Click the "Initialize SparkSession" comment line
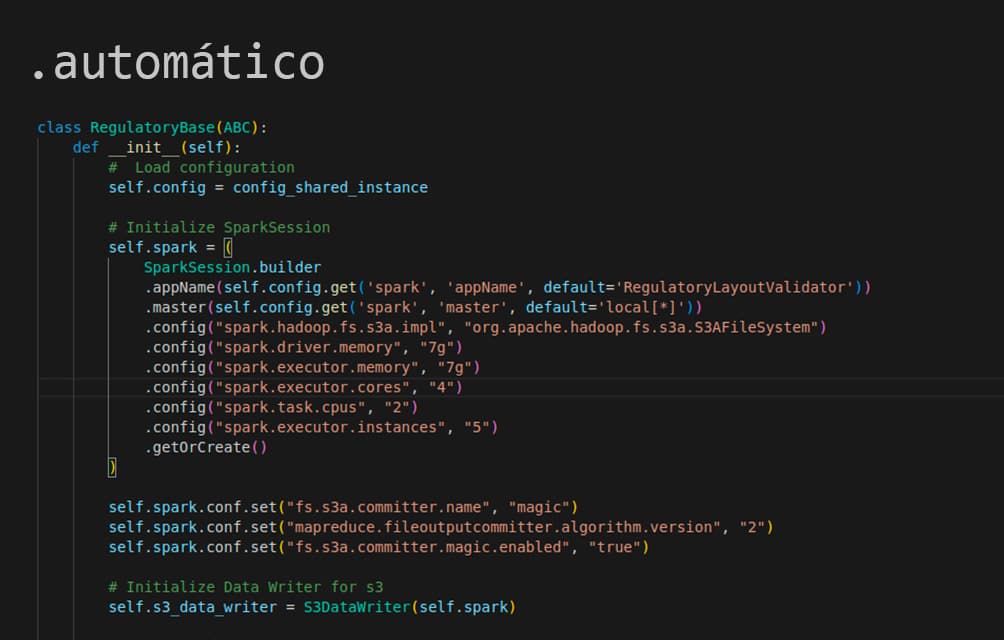The height and width of the screenshot is (640, 1004). point(219,227)
